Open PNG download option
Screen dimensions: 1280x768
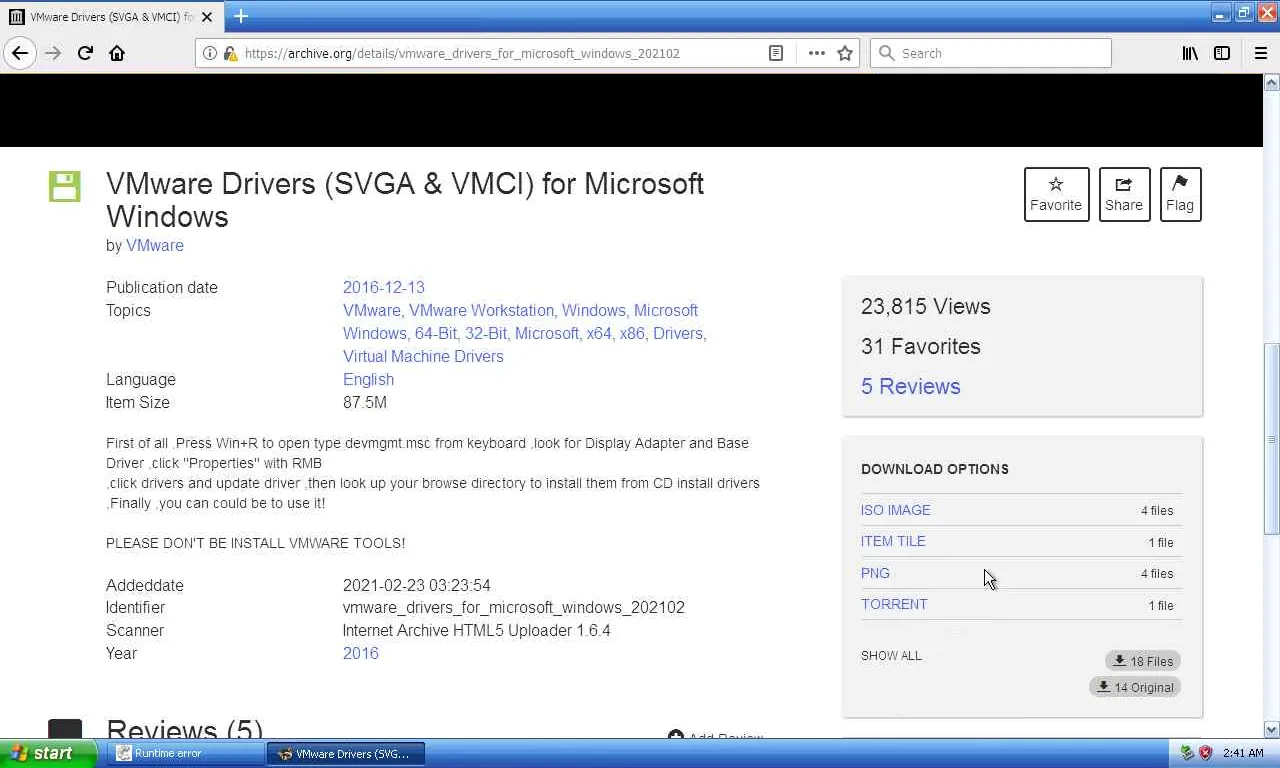(x=875, y=573)
